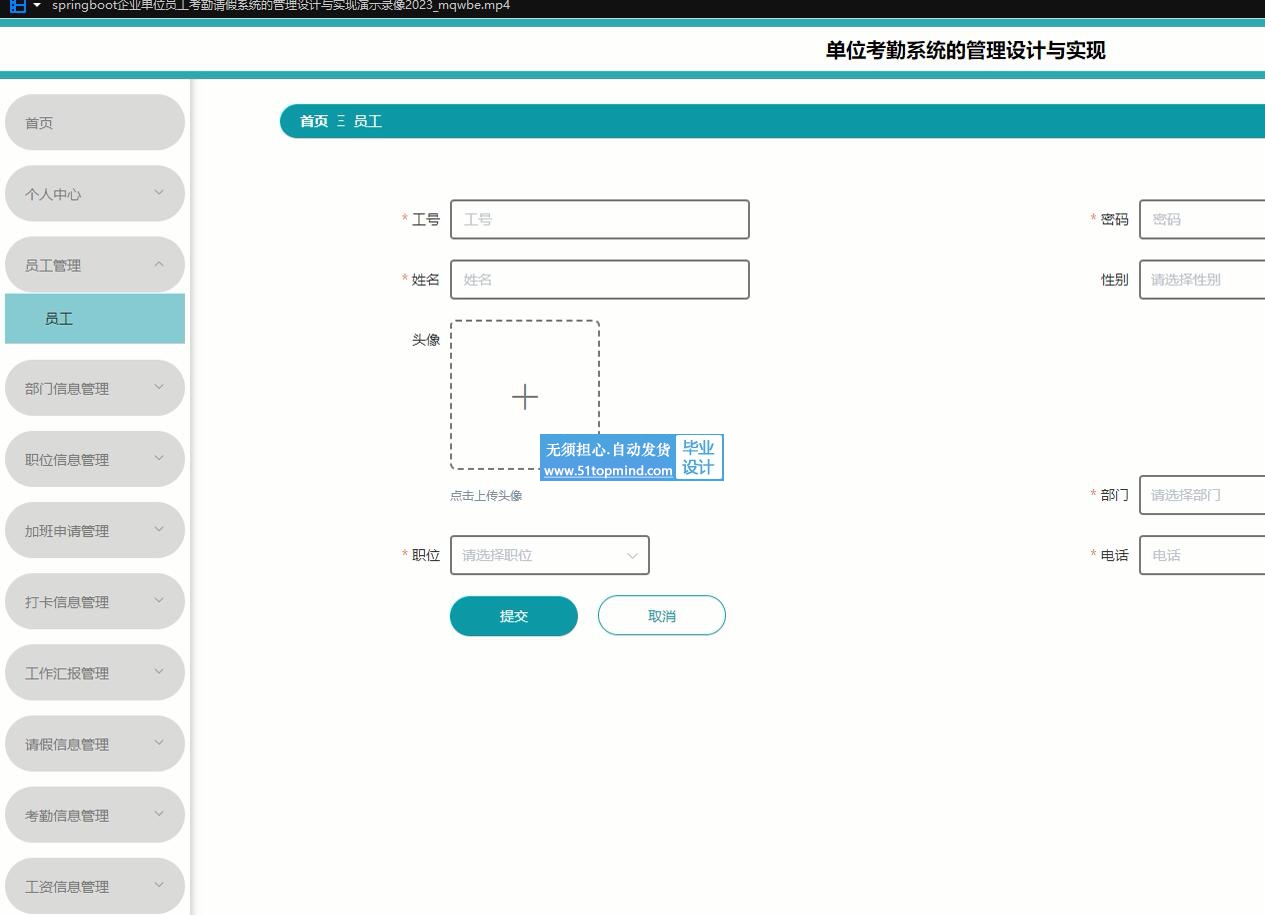1265x915 pixels.
Task: Open the title bar dropdown arrow
Action: (37, 6)
